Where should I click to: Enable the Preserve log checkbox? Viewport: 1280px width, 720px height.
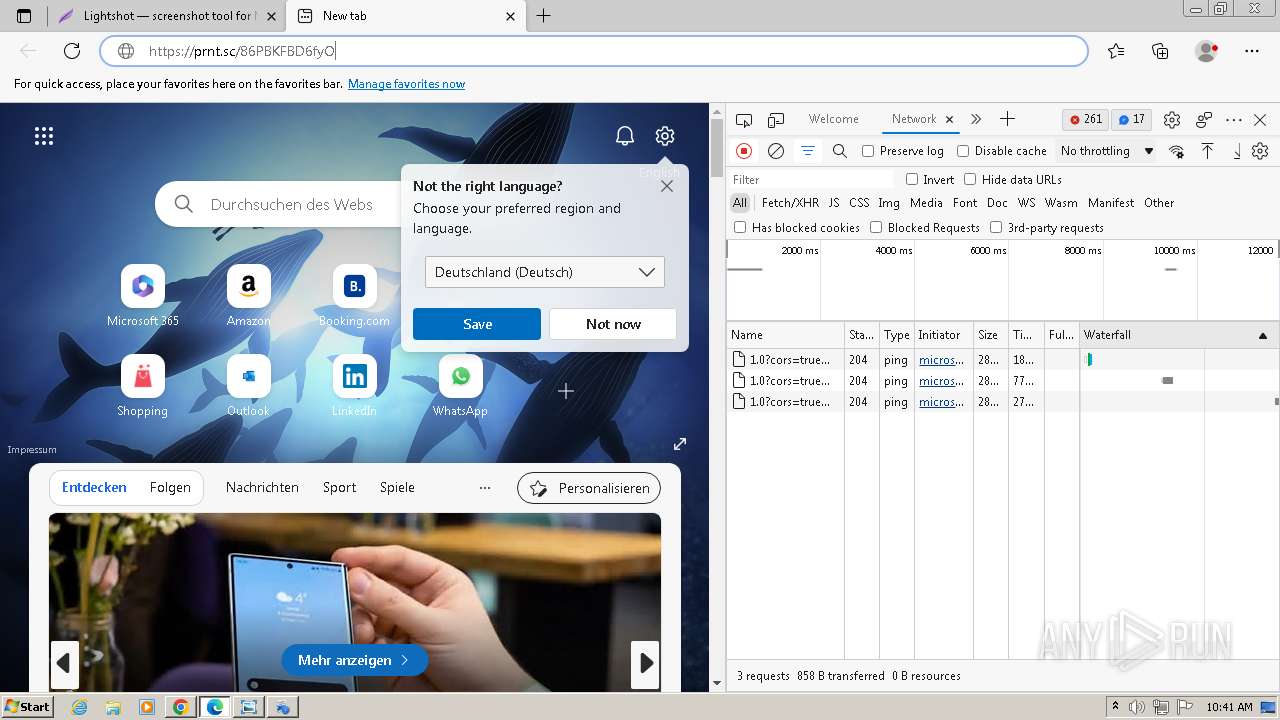tap(868, 151)
